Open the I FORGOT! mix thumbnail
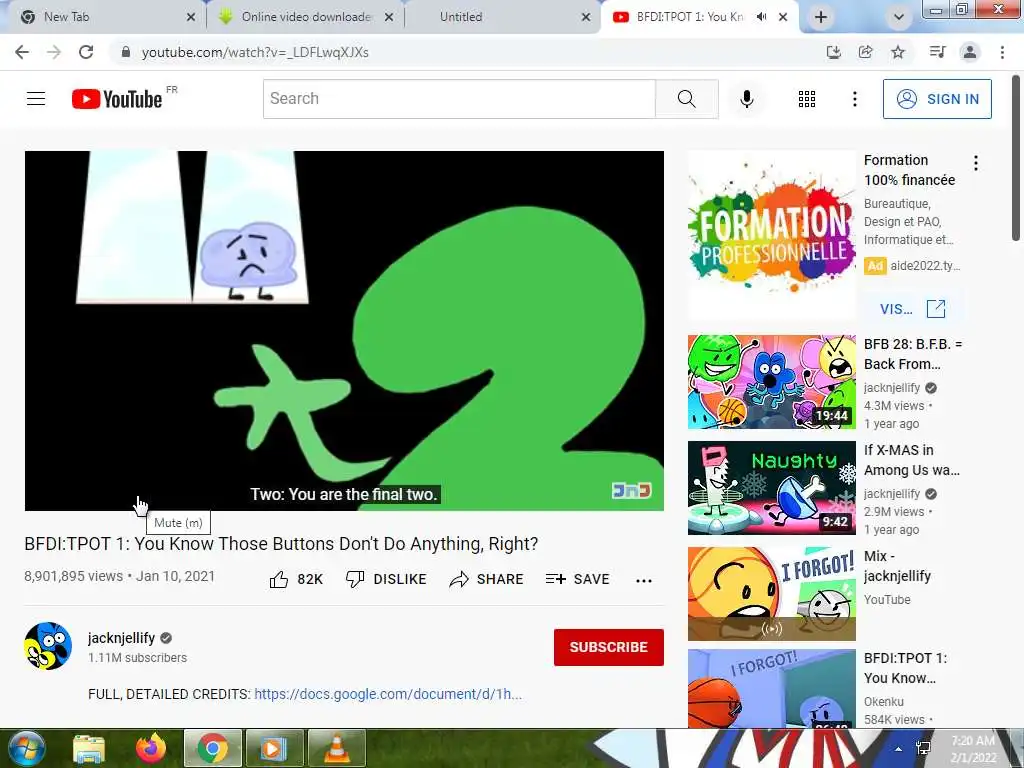 (x=771, y=594)
